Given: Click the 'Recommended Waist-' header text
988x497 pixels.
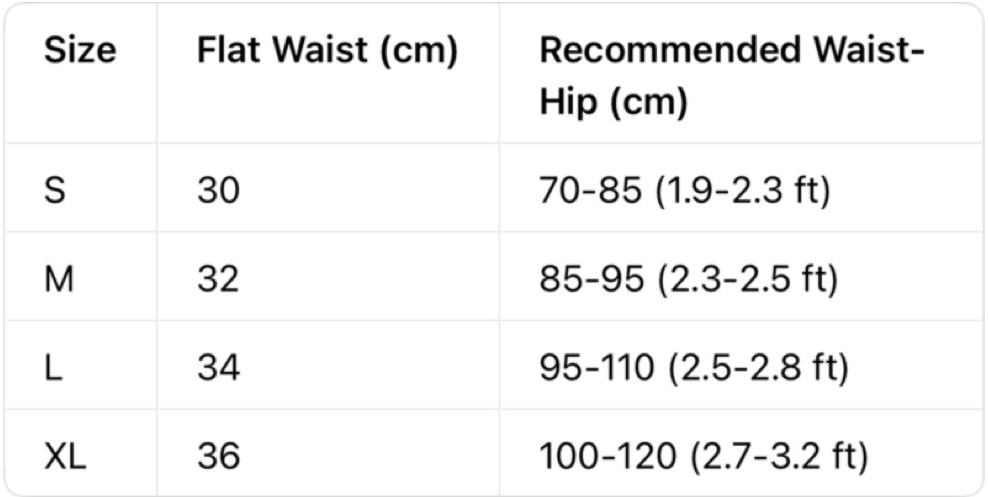Looking at the screenshot, I should coord(731,51).
